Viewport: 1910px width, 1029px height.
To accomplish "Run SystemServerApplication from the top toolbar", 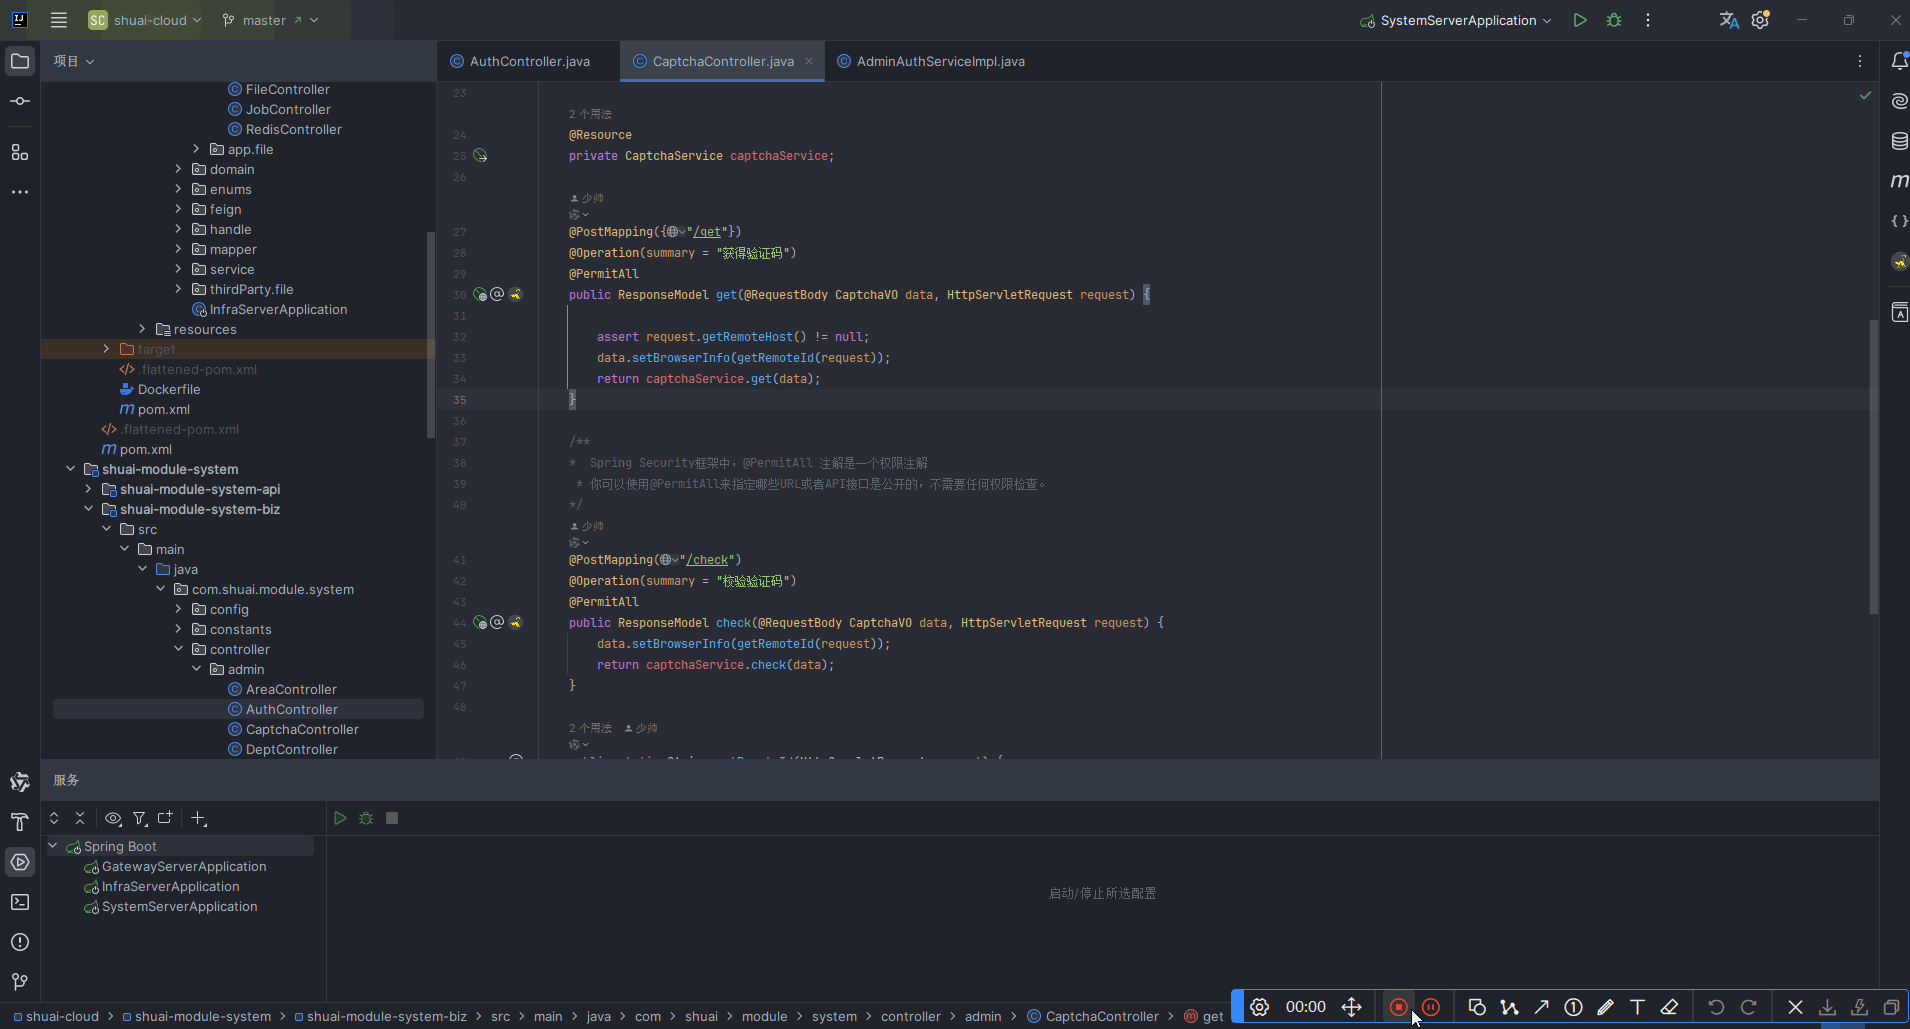I will click(x=1580, y=20).
